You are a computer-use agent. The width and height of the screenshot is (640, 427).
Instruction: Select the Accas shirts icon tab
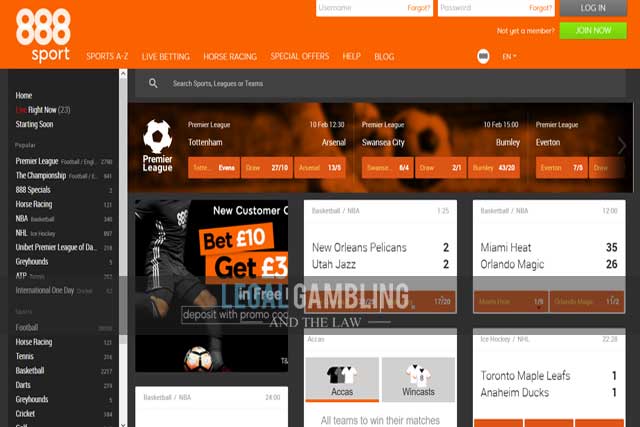(x=342, y=380)
